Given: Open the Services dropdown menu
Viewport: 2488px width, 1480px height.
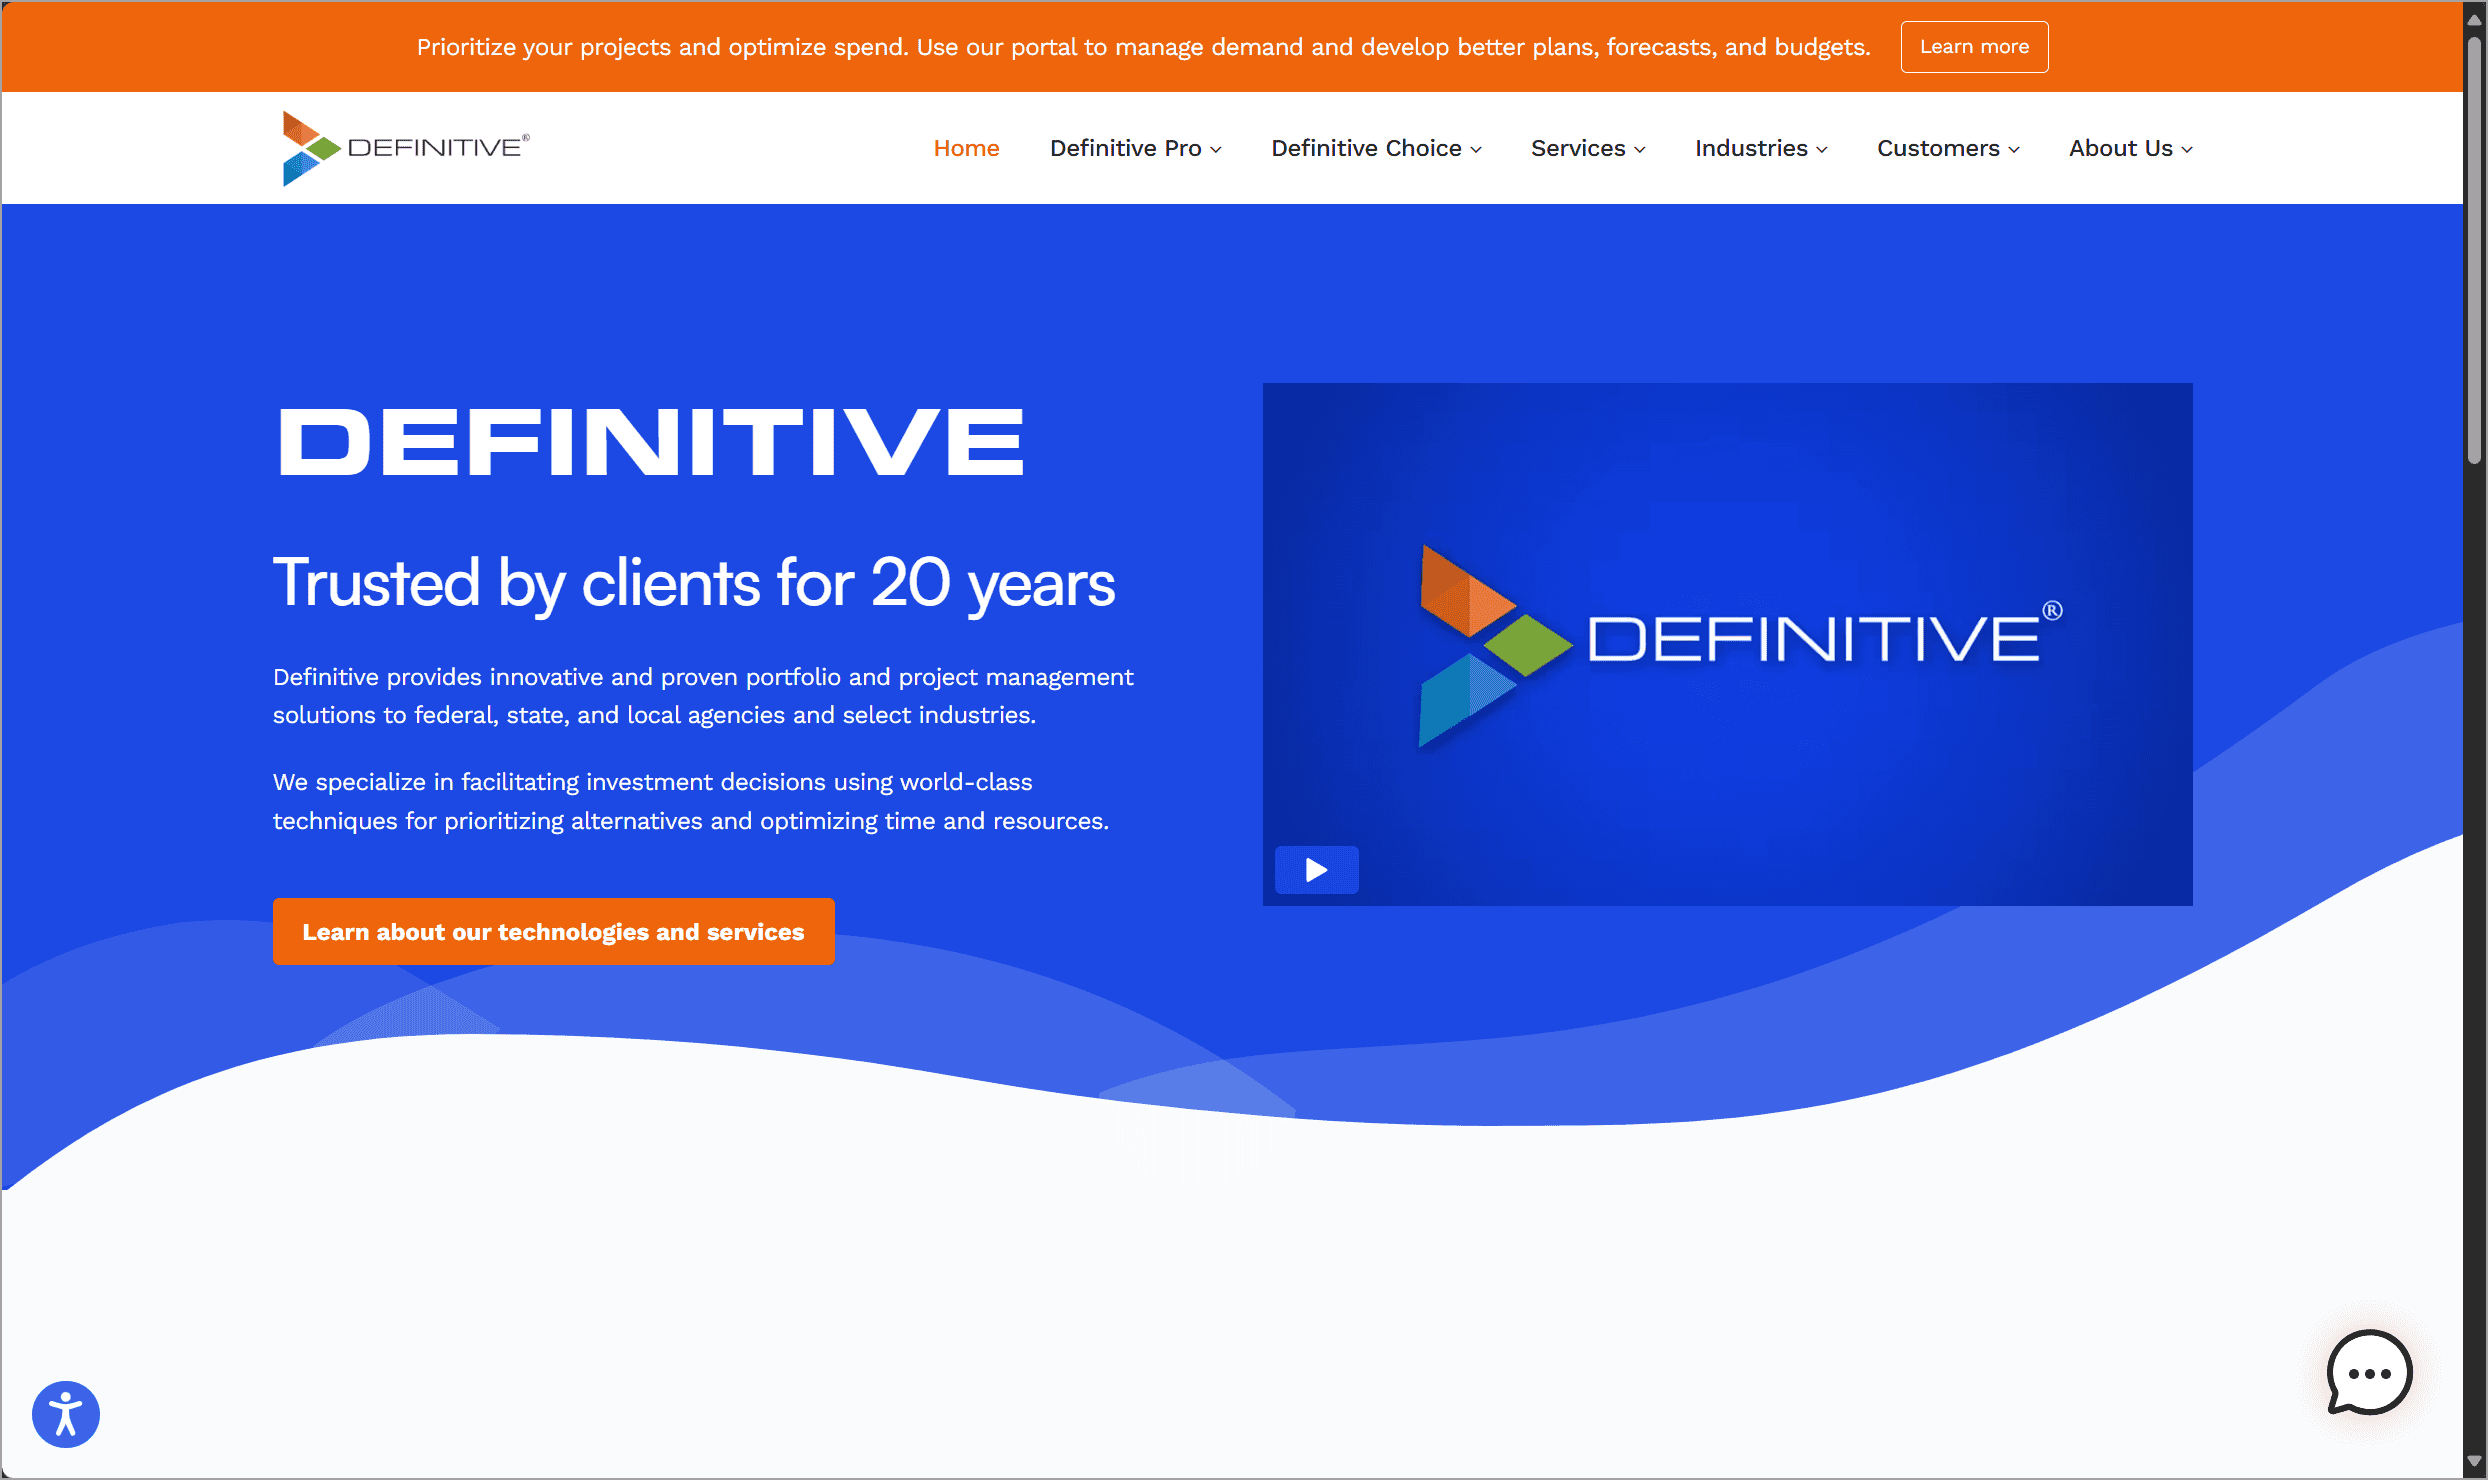Looking at the screenshot, I should click(1587, 148).
